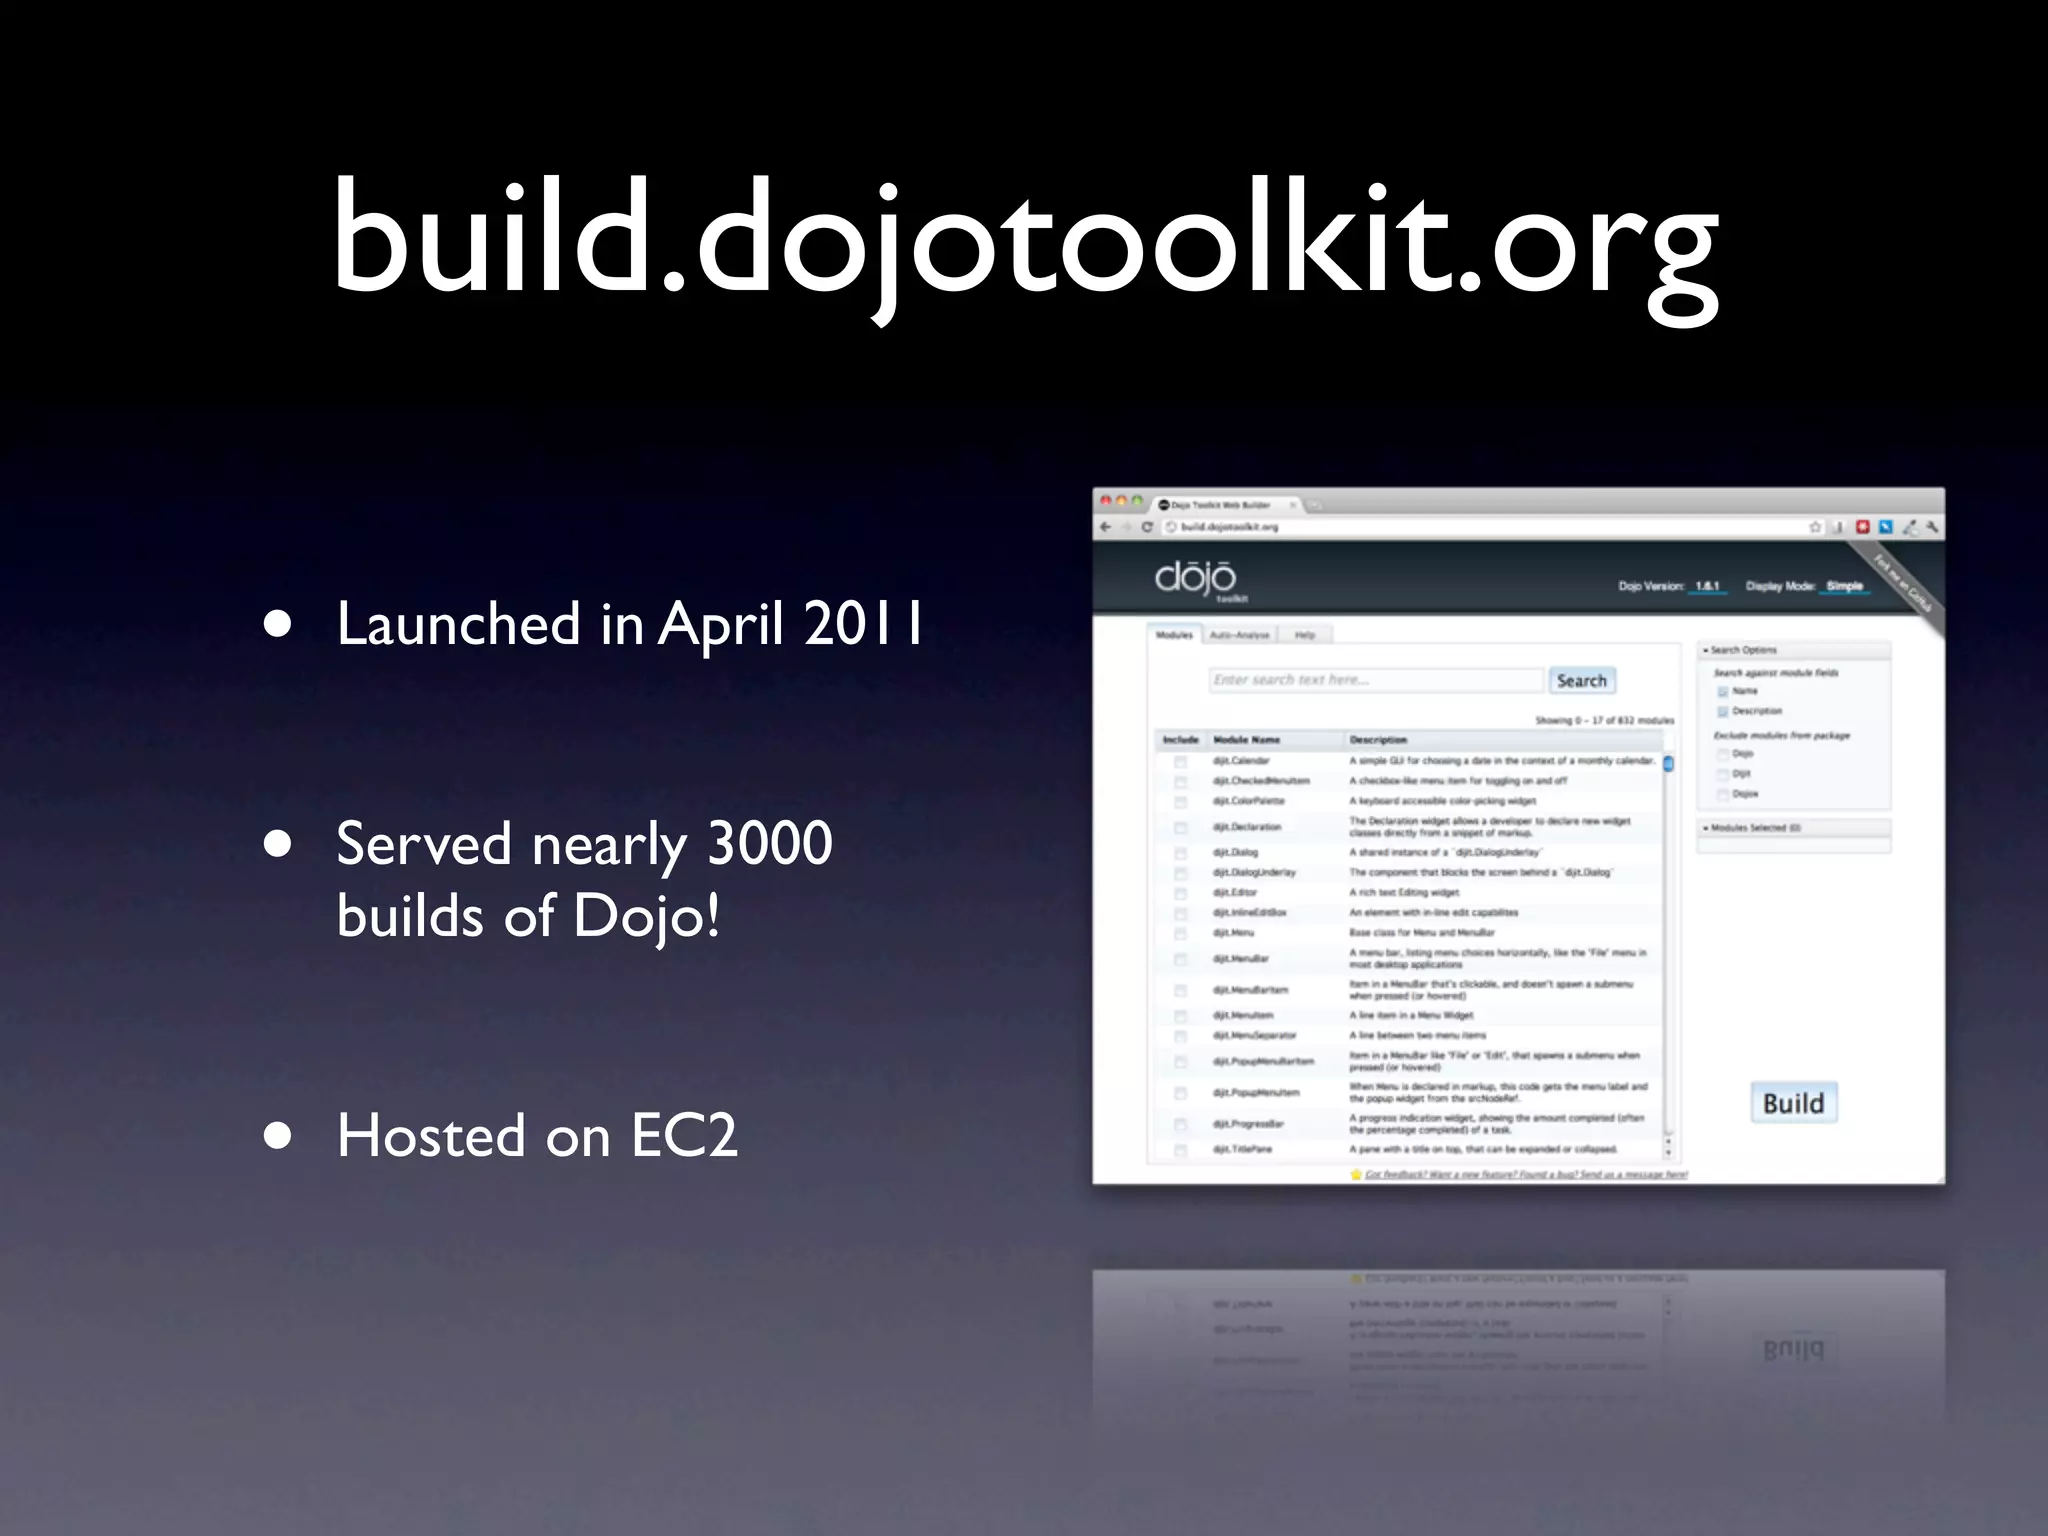Go back with the browser back arrow
This screenshot has height=1536, width=2048.
[x=1106, y=527]
